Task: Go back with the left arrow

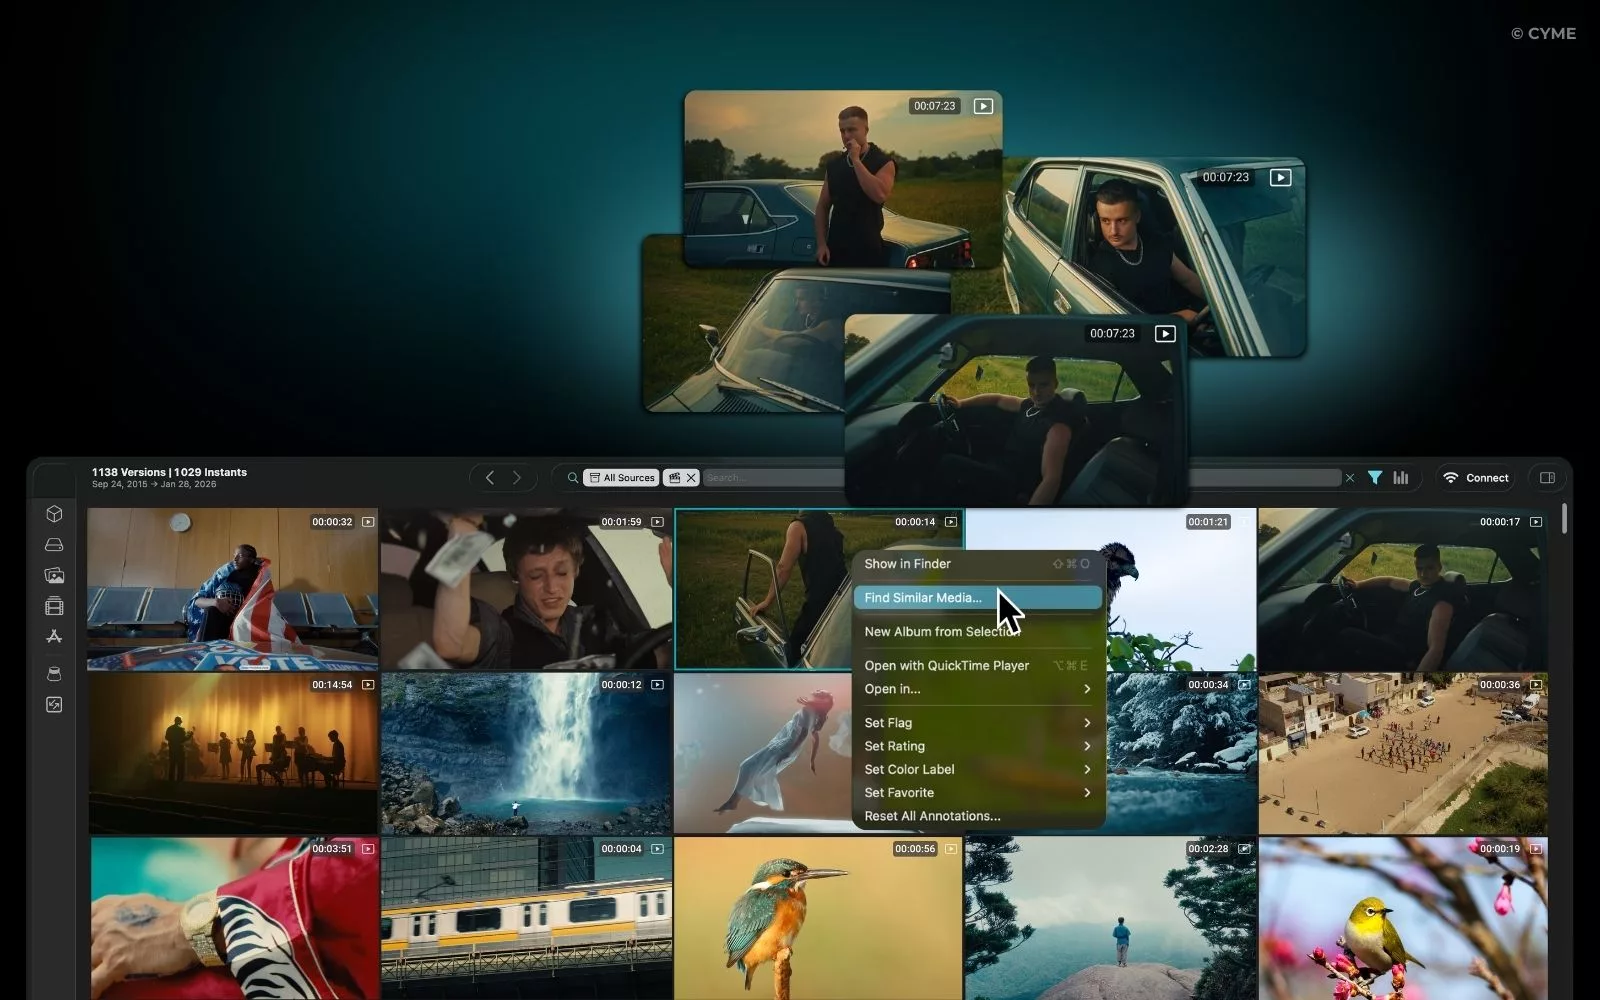Action: tap(490, 478)
